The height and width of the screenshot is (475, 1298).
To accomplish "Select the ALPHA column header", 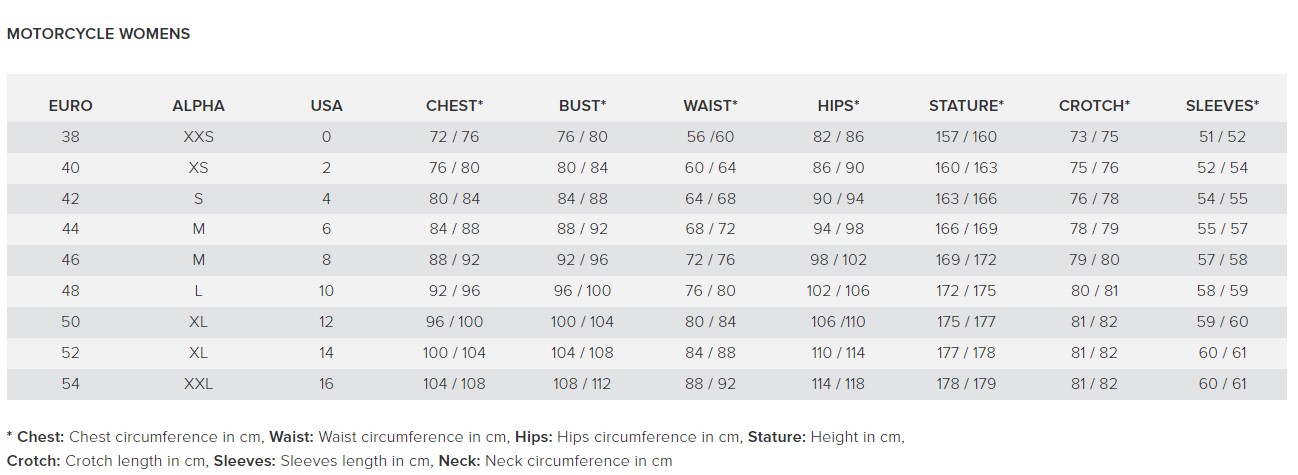I will (x=198, y=106).
